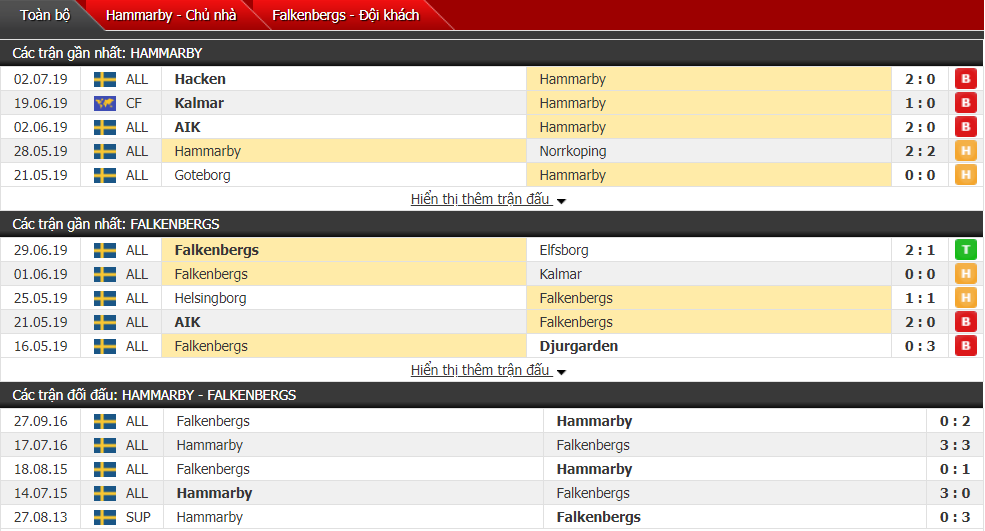Click orange H badge in Helsingborg row
The image size is (985, 531).
click(x=966, y=298)
